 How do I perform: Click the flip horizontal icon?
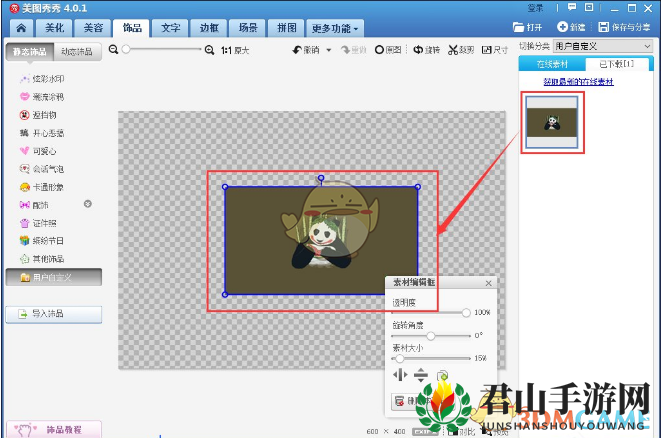[x=400, y=374]
